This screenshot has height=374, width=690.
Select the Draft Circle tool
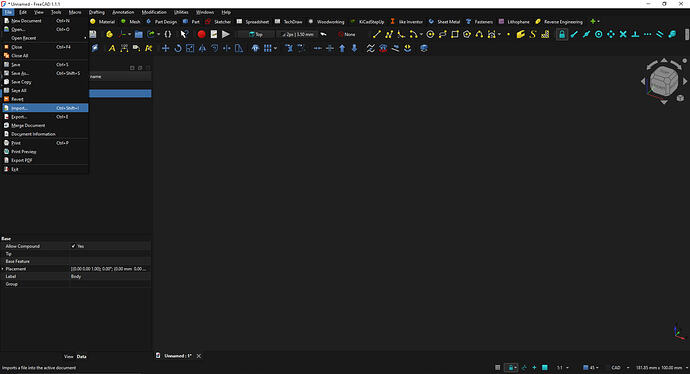430,34
